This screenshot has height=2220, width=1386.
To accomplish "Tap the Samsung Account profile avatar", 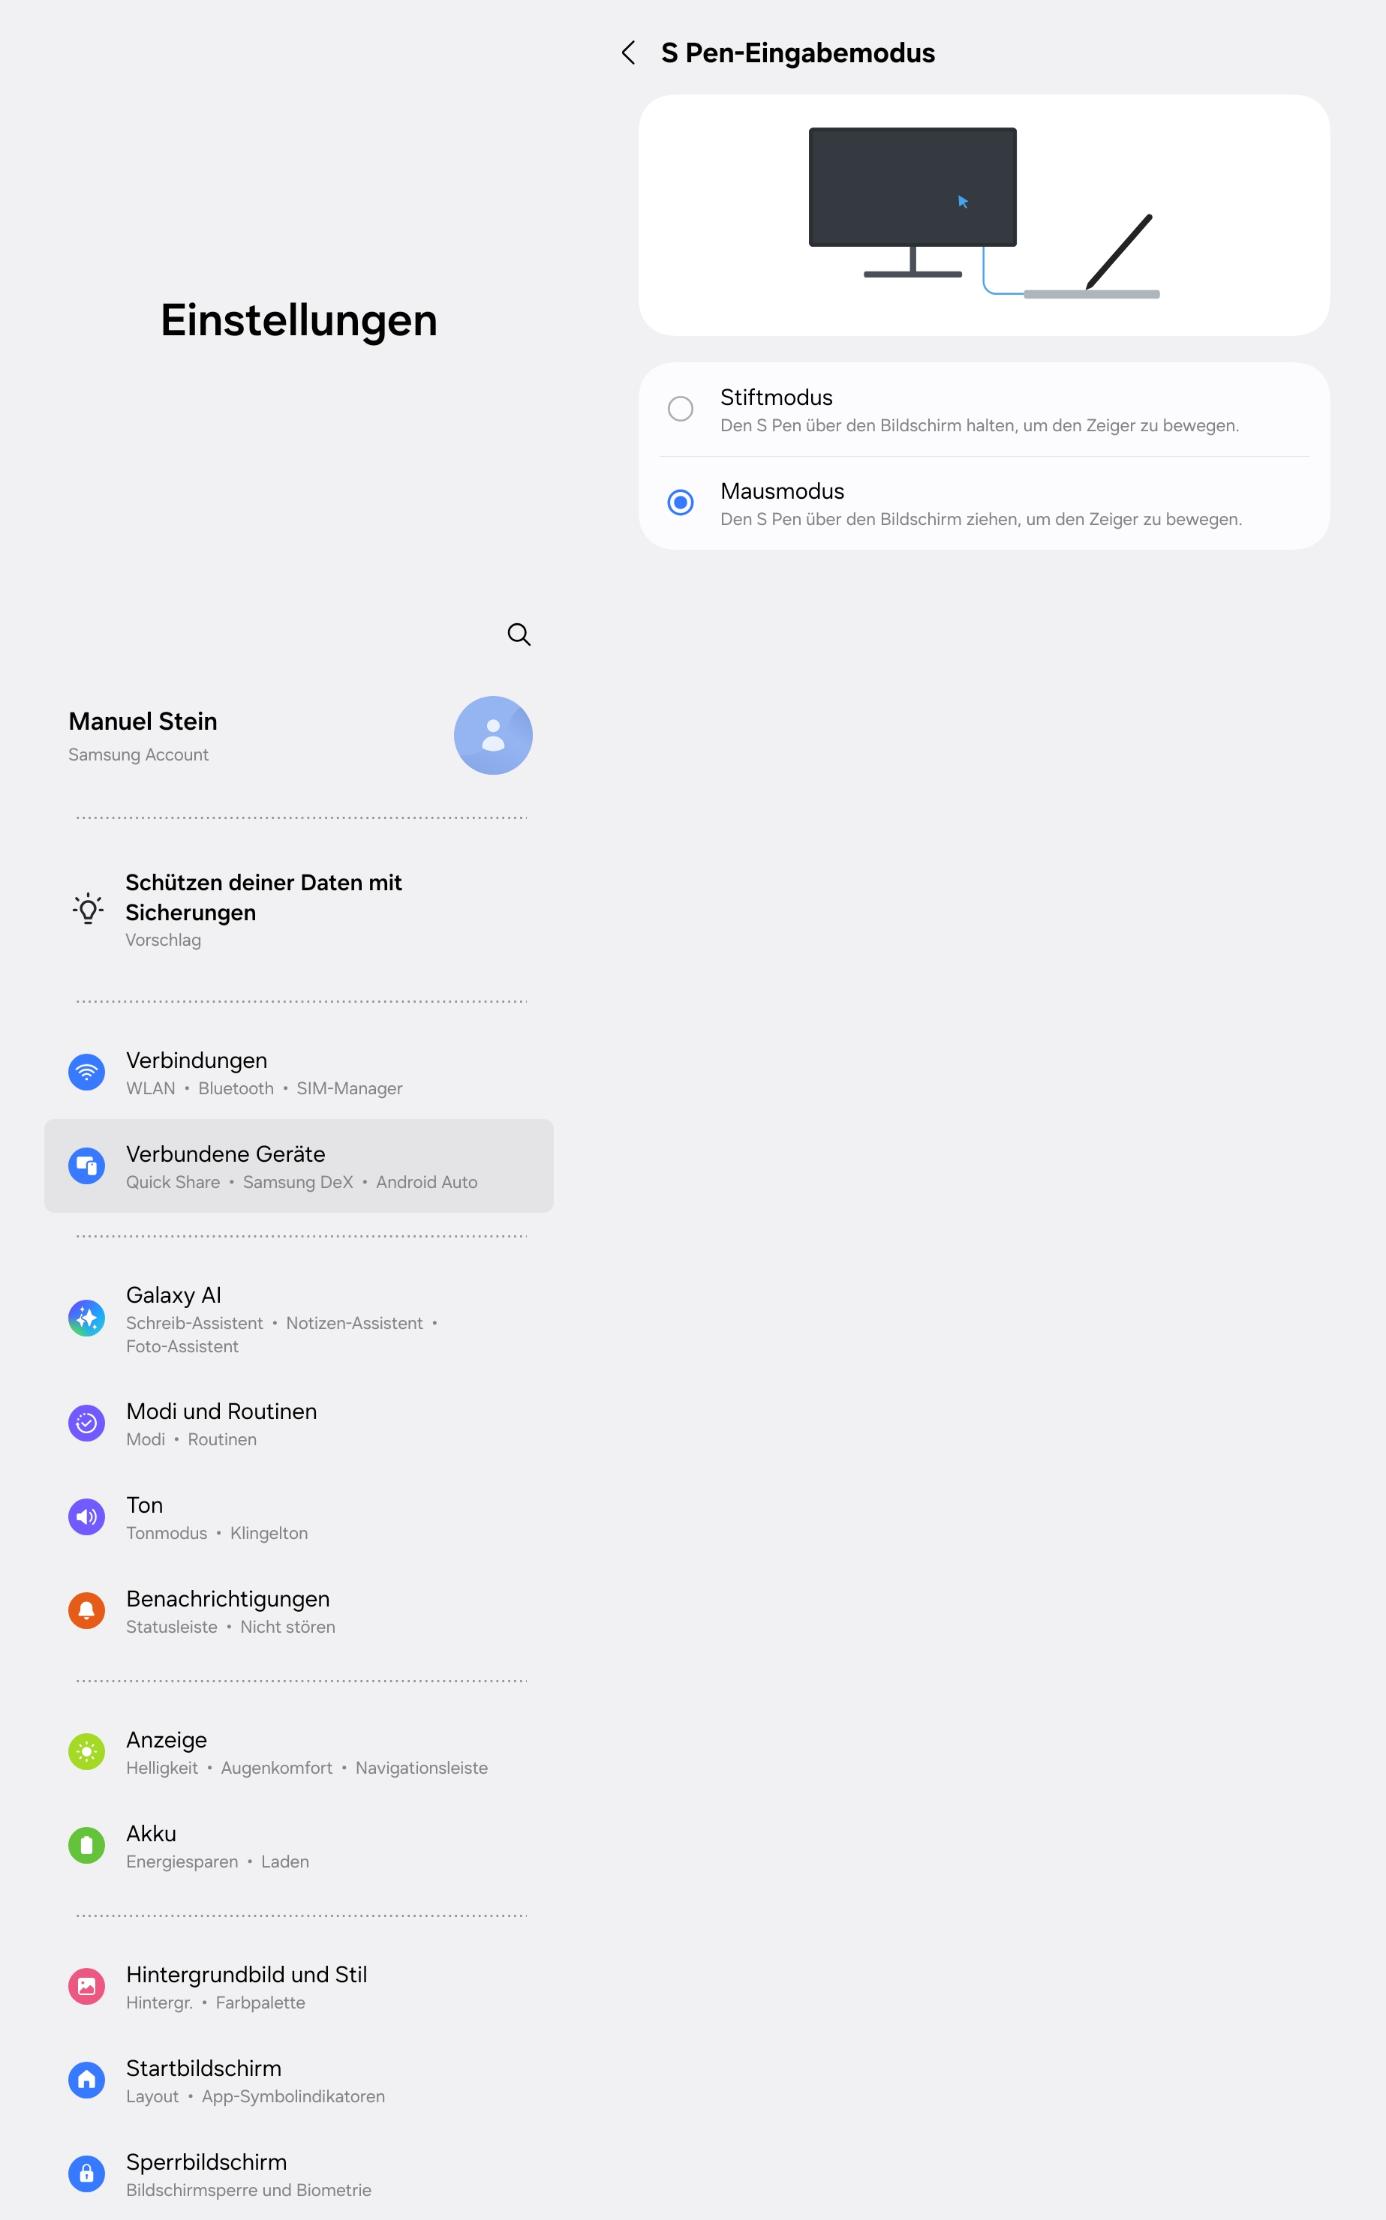I will (493, 735).
